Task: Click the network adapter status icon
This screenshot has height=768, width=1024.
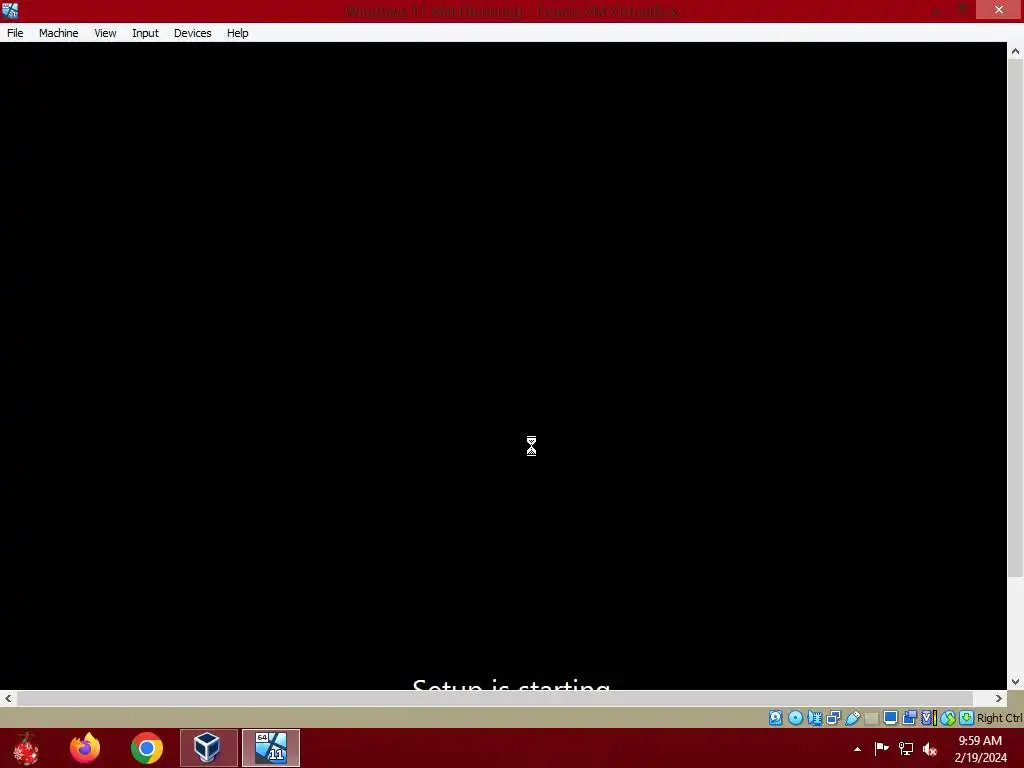Action: (833, 718)
